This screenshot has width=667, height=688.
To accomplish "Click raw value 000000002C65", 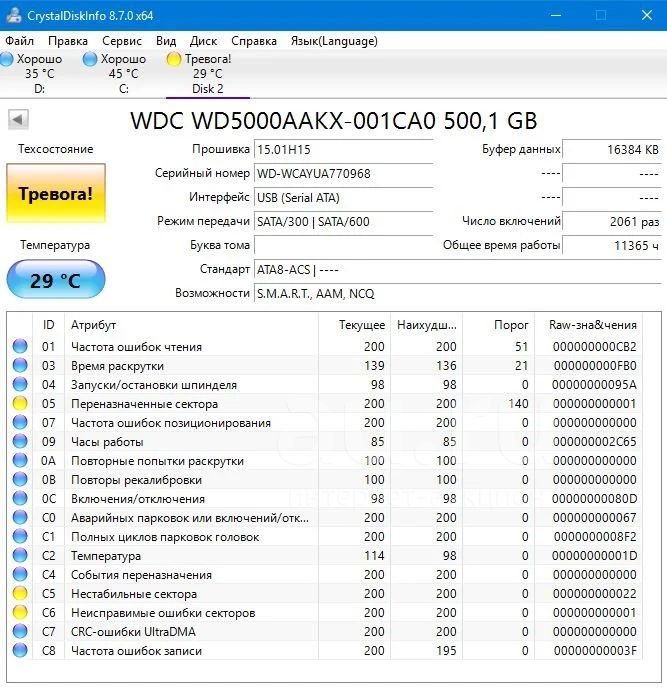I will pyautogui.click(x=594, y=441).
